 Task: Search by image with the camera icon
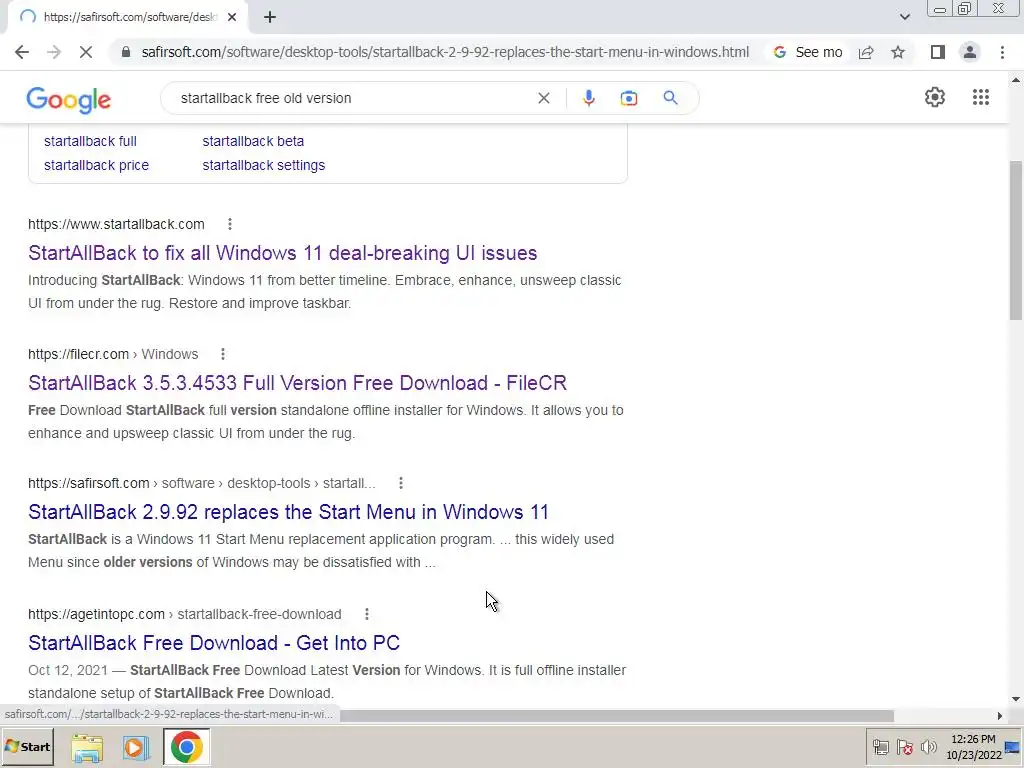pos(629,98)
